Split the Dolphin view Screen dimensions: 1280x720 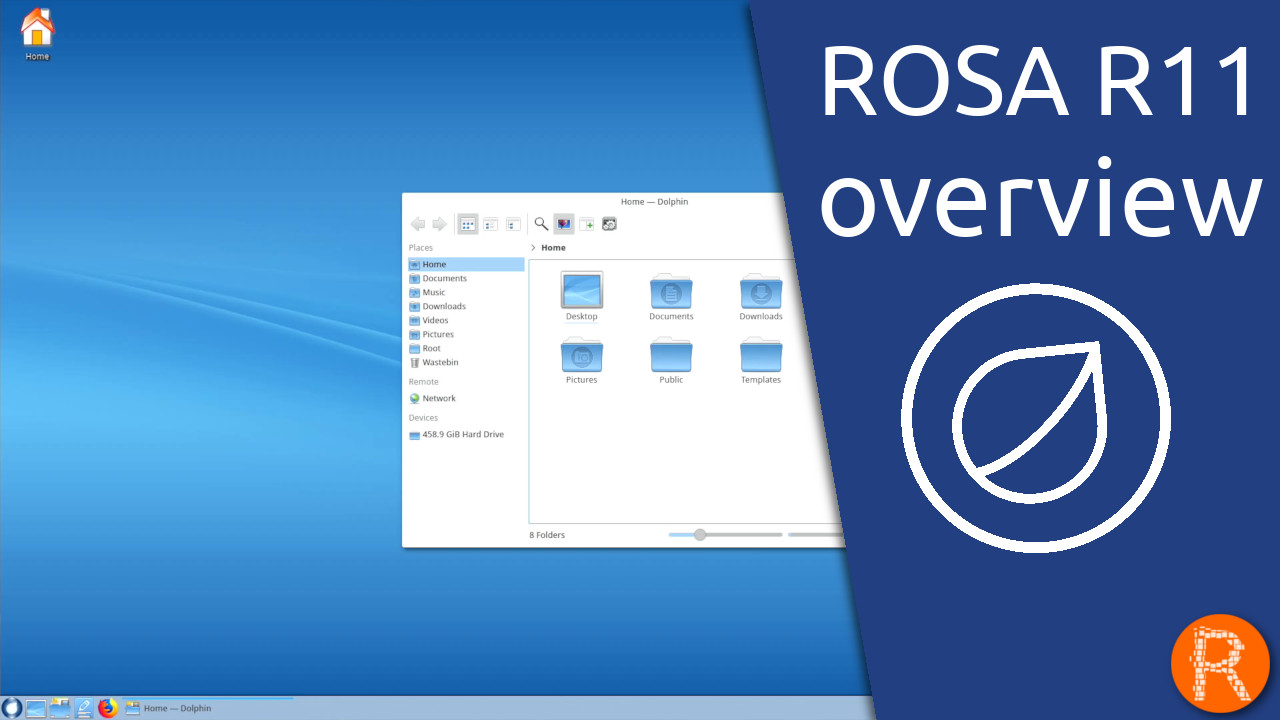point(587,224)
